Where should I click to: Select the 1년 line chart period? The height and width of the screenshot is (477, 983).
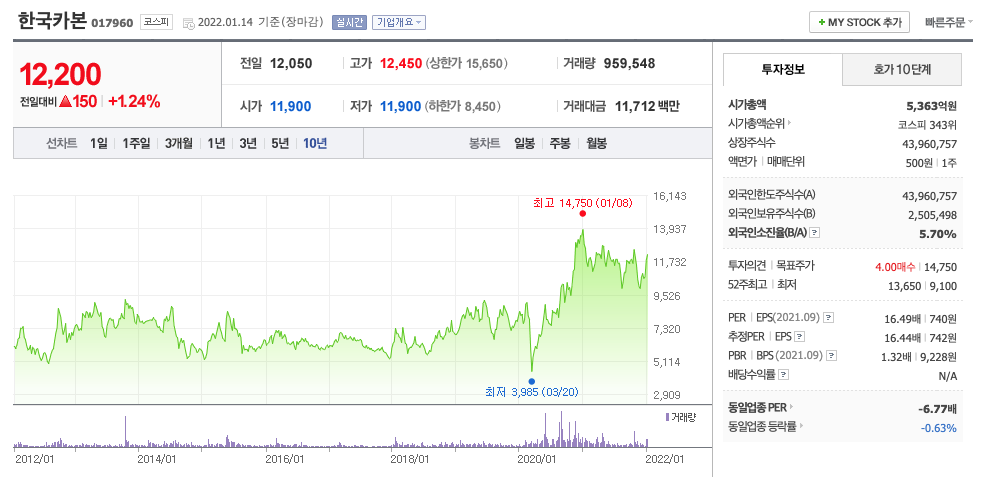click(x=216, y=143)
